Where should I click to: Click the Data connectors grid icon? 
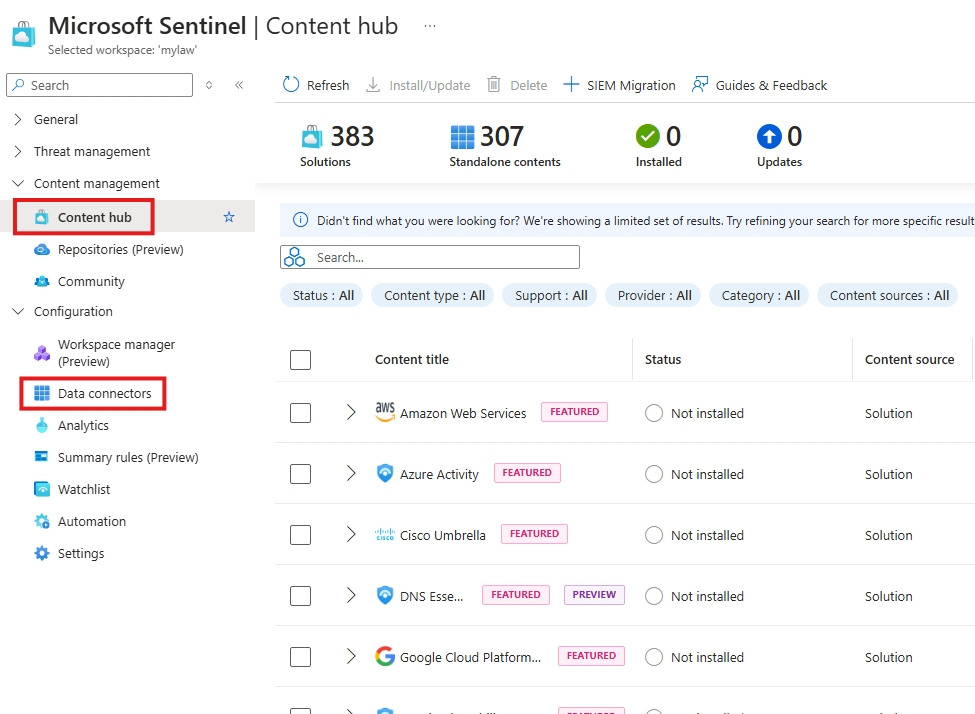pyautogui.click(x=42, y=393)
